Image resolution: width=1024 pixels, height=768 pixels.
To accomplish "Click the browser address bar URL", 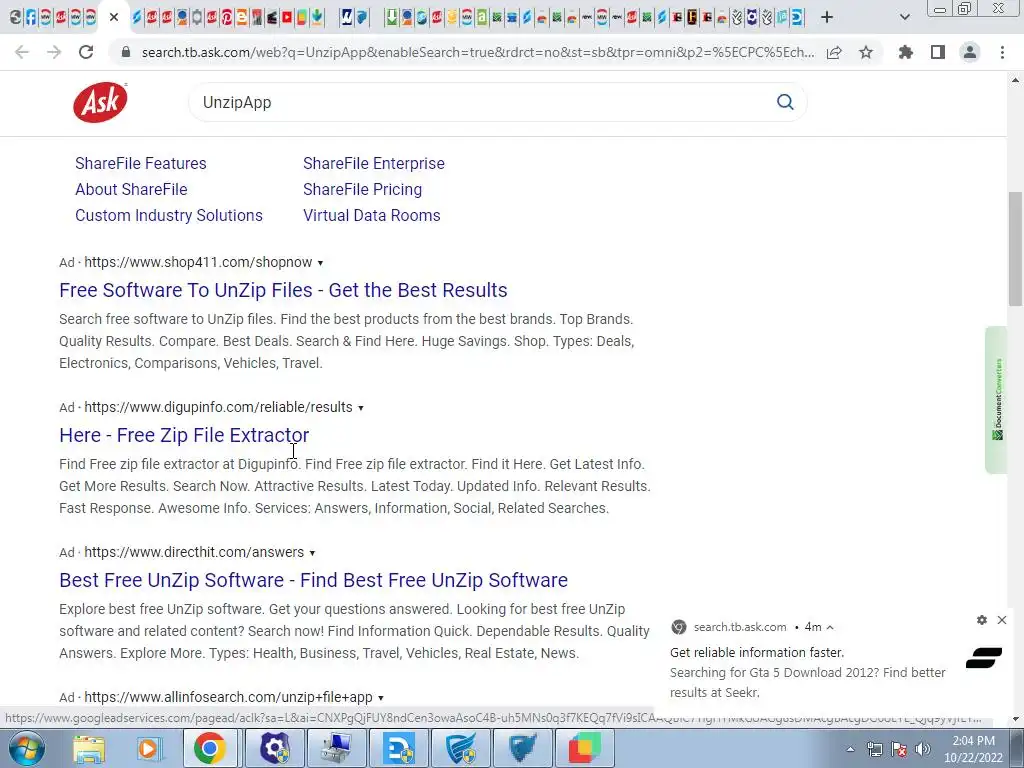I will tap(477, 52).
